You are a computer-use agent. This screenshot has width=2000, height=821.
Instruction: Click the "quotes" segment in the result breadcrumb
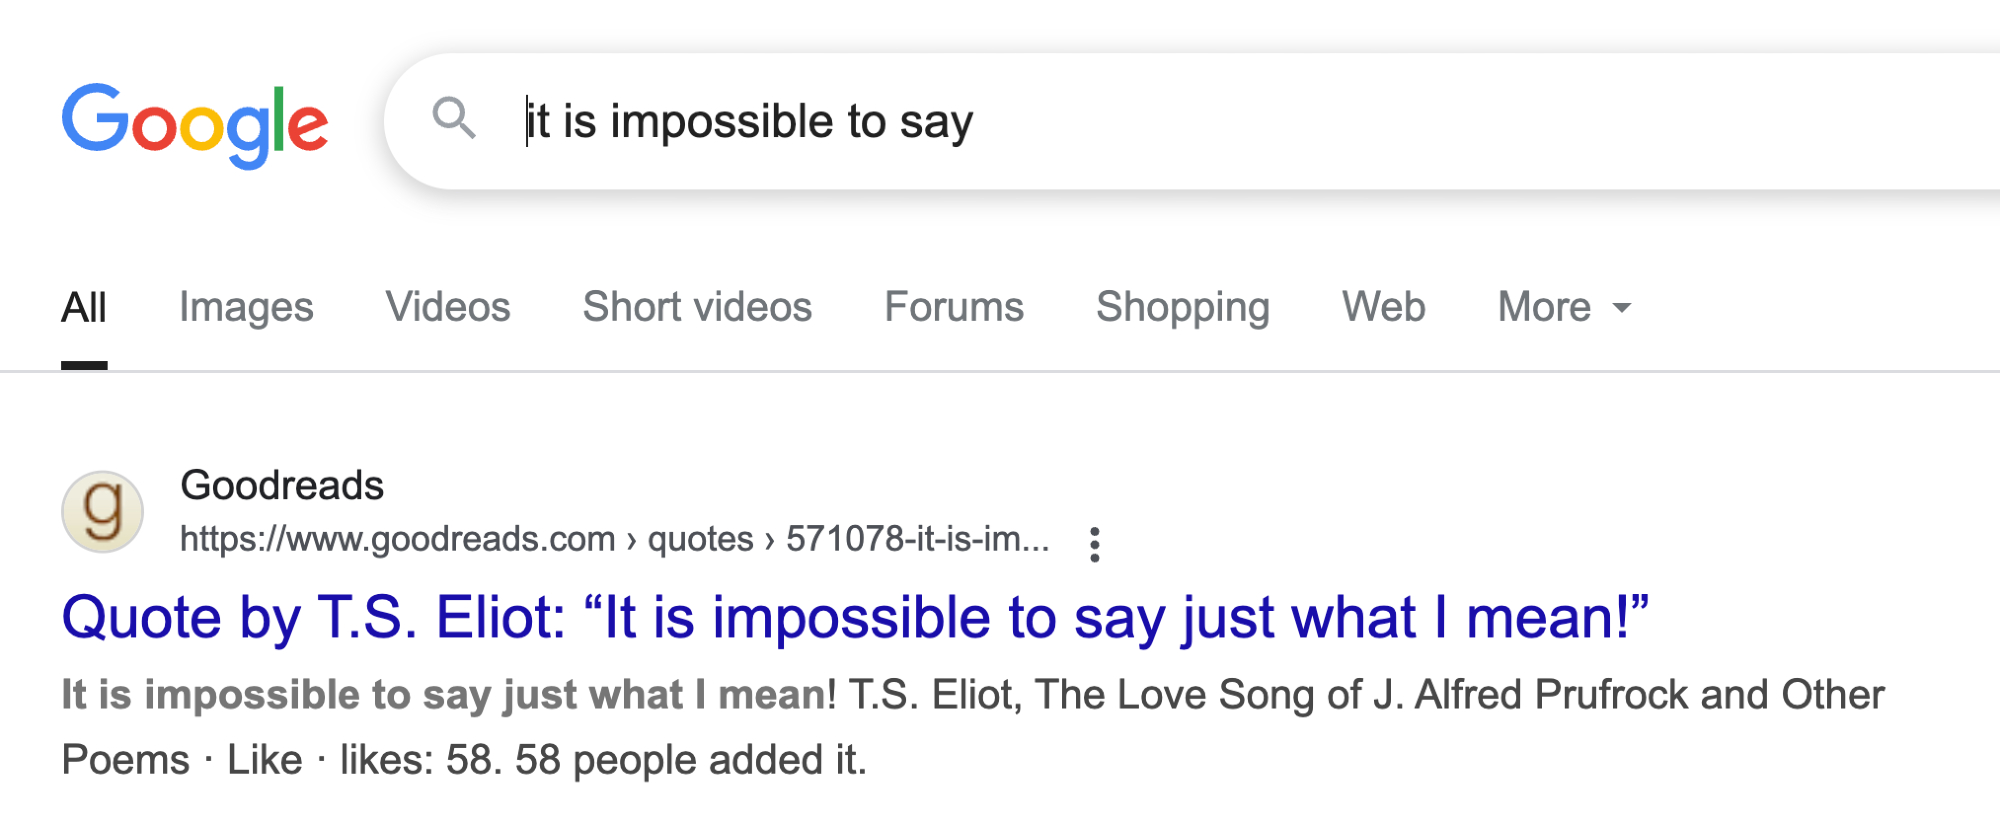point(700,539)
